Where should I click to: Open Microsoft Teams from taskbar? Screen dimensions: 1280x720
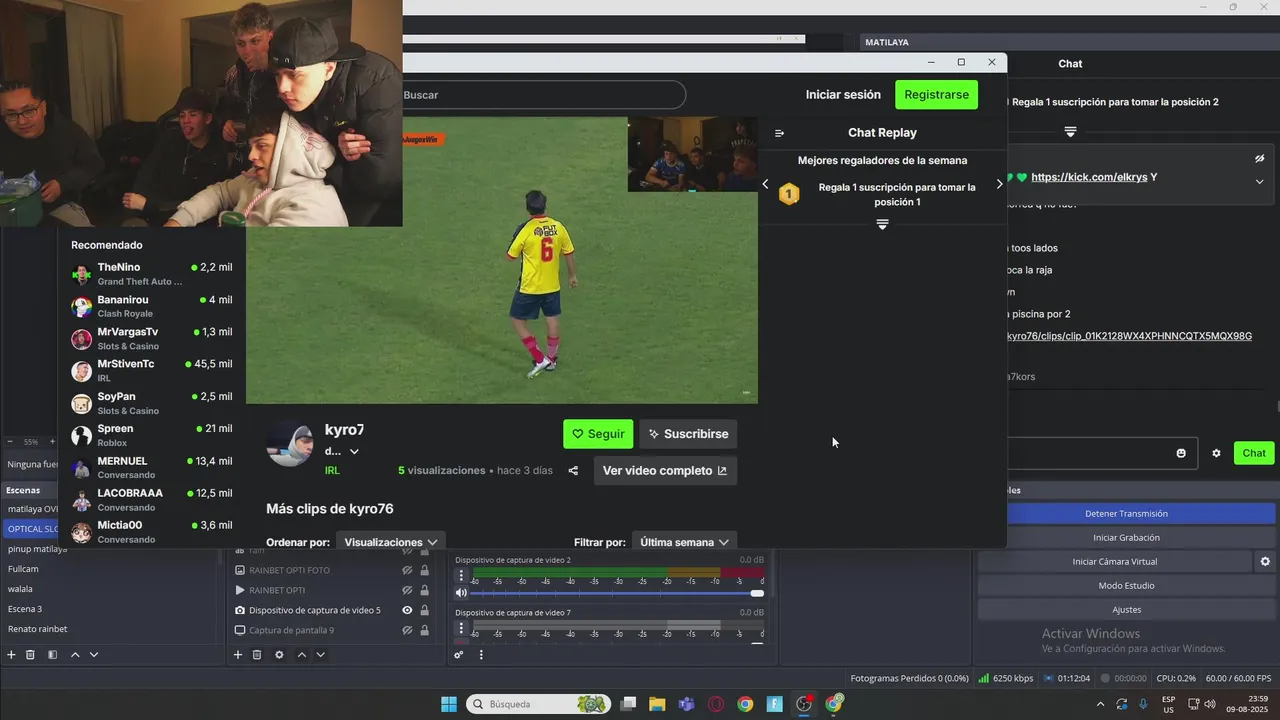point(686,704)
